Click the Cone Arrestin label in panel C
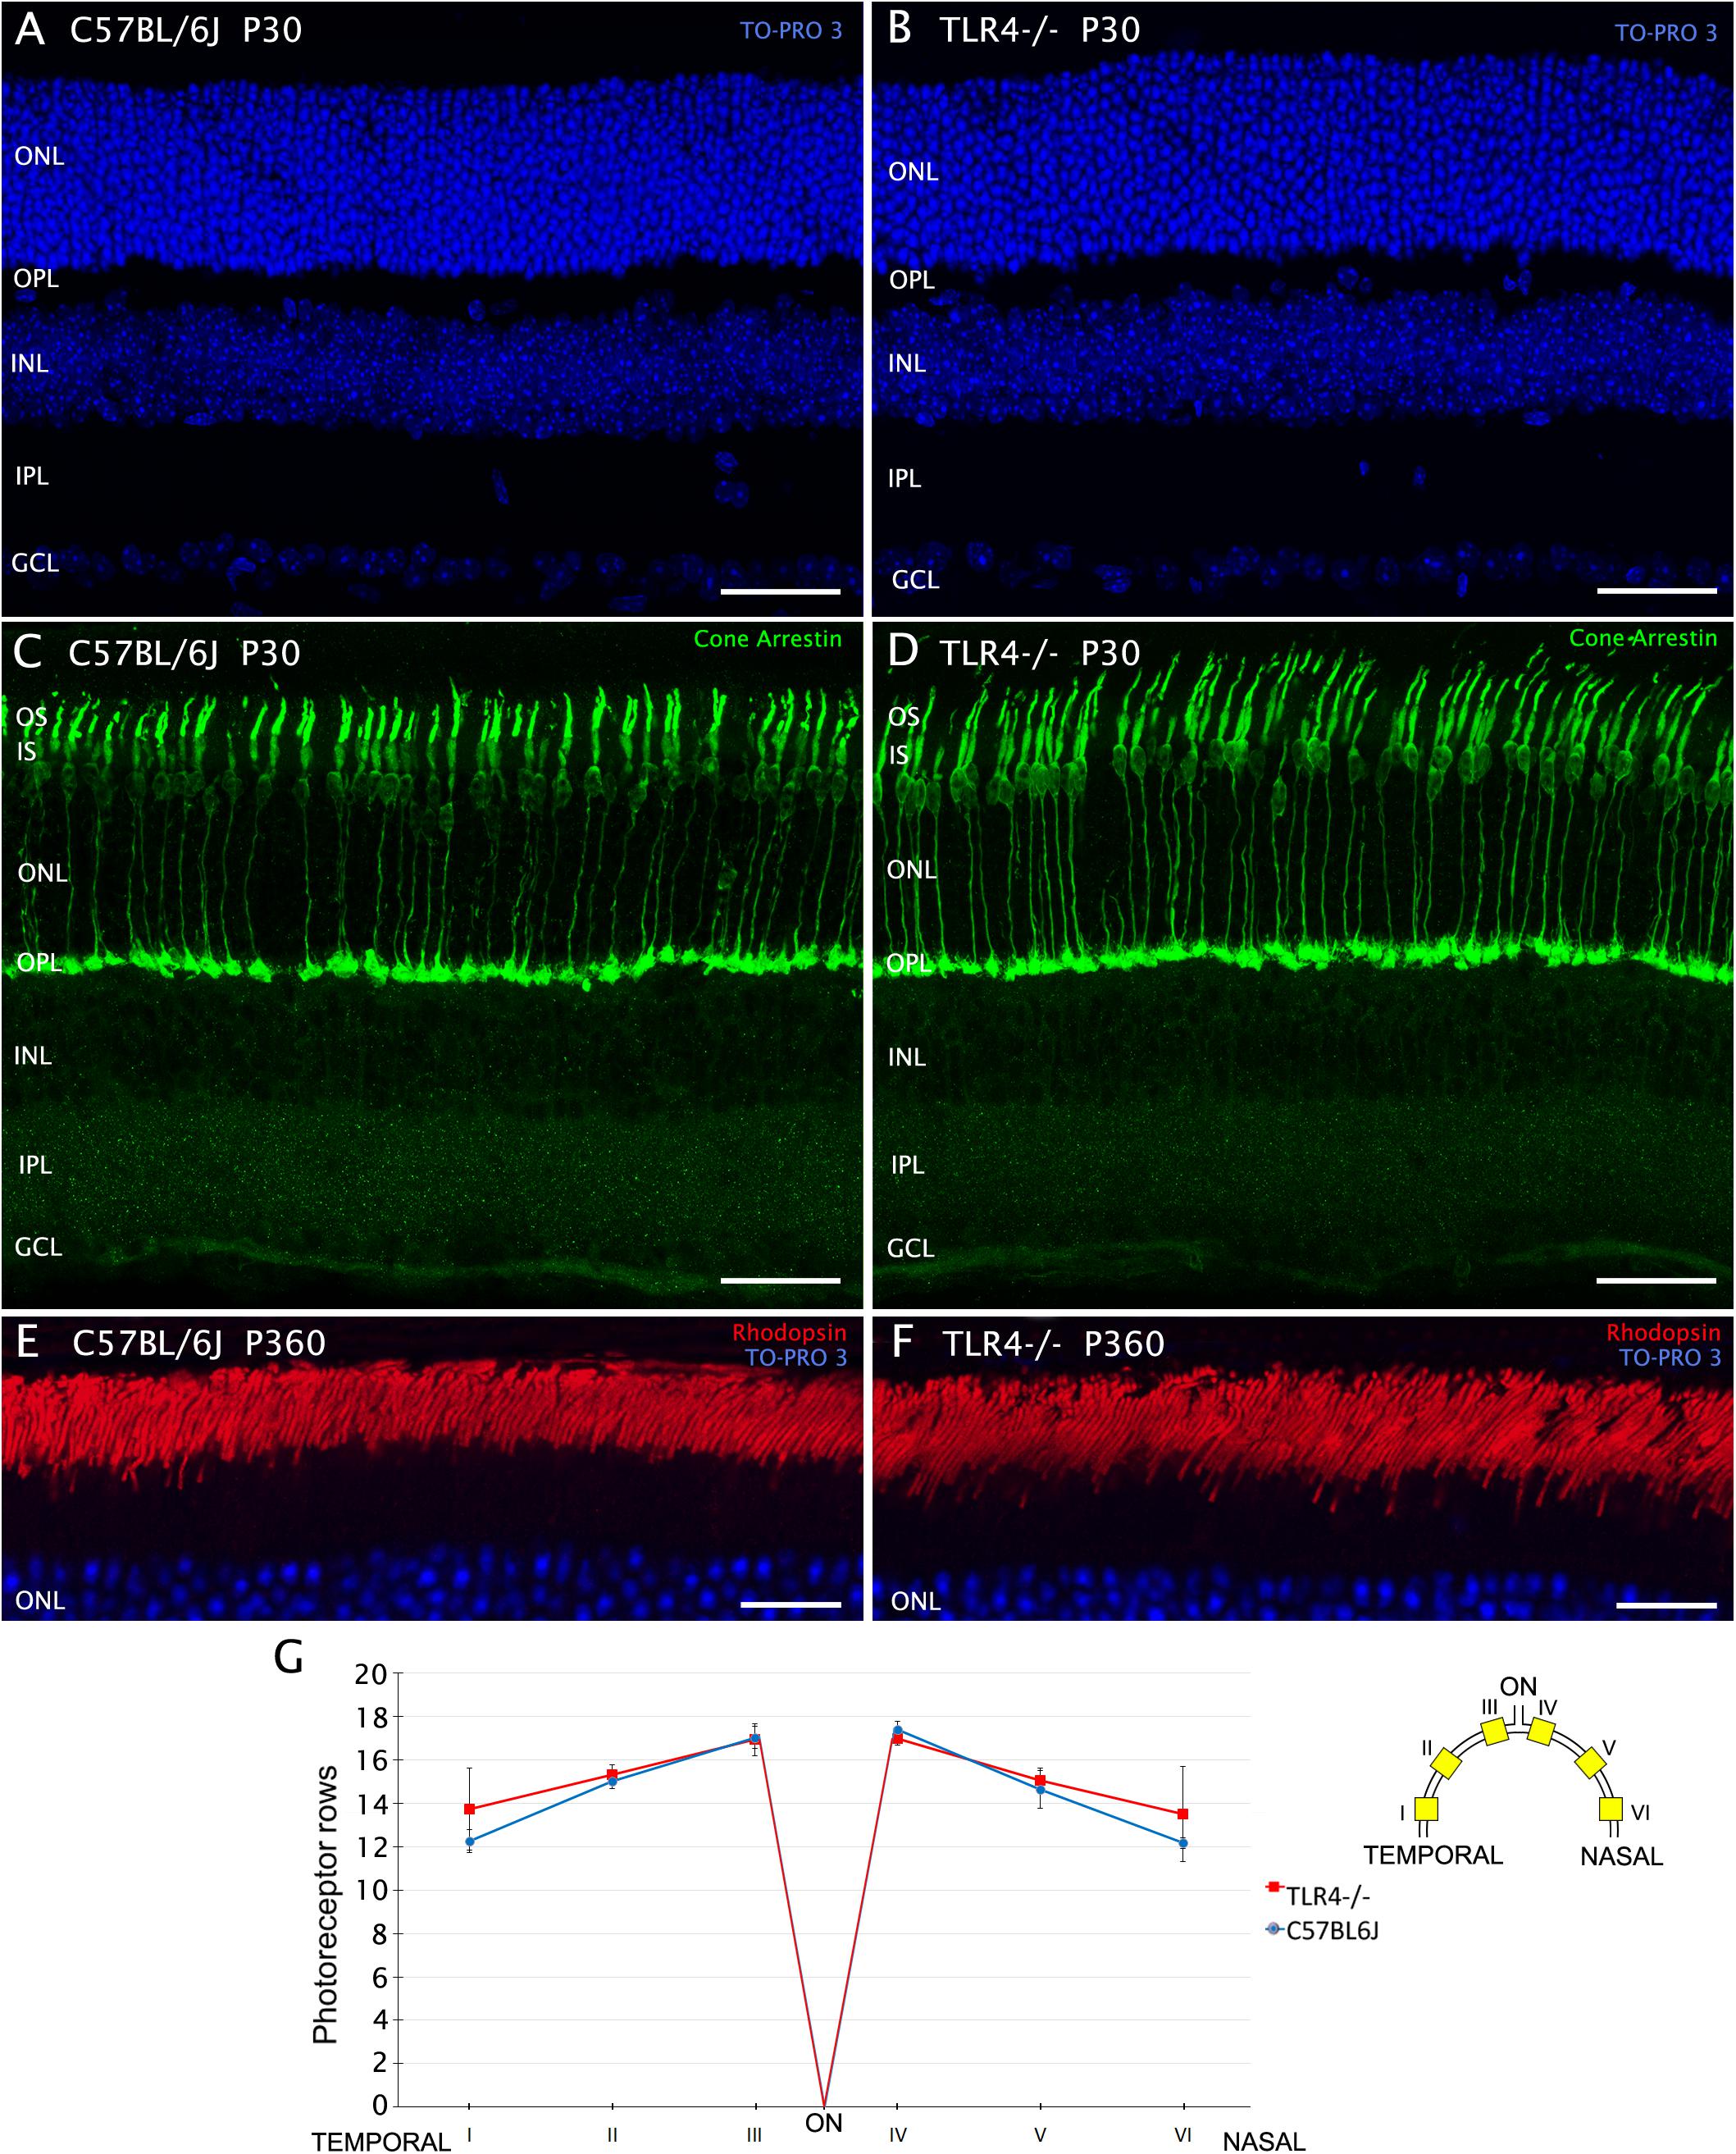The width and height of the screenshot is (1736, 2154). [x=767, y=639]
